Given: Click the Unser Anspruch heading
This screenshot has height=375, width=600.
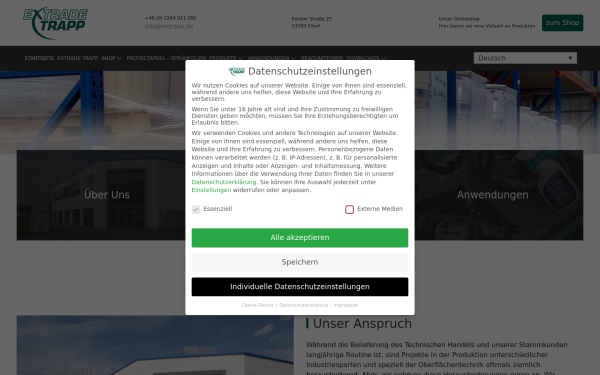Looking at the screenshot, I should pos(362,324).
